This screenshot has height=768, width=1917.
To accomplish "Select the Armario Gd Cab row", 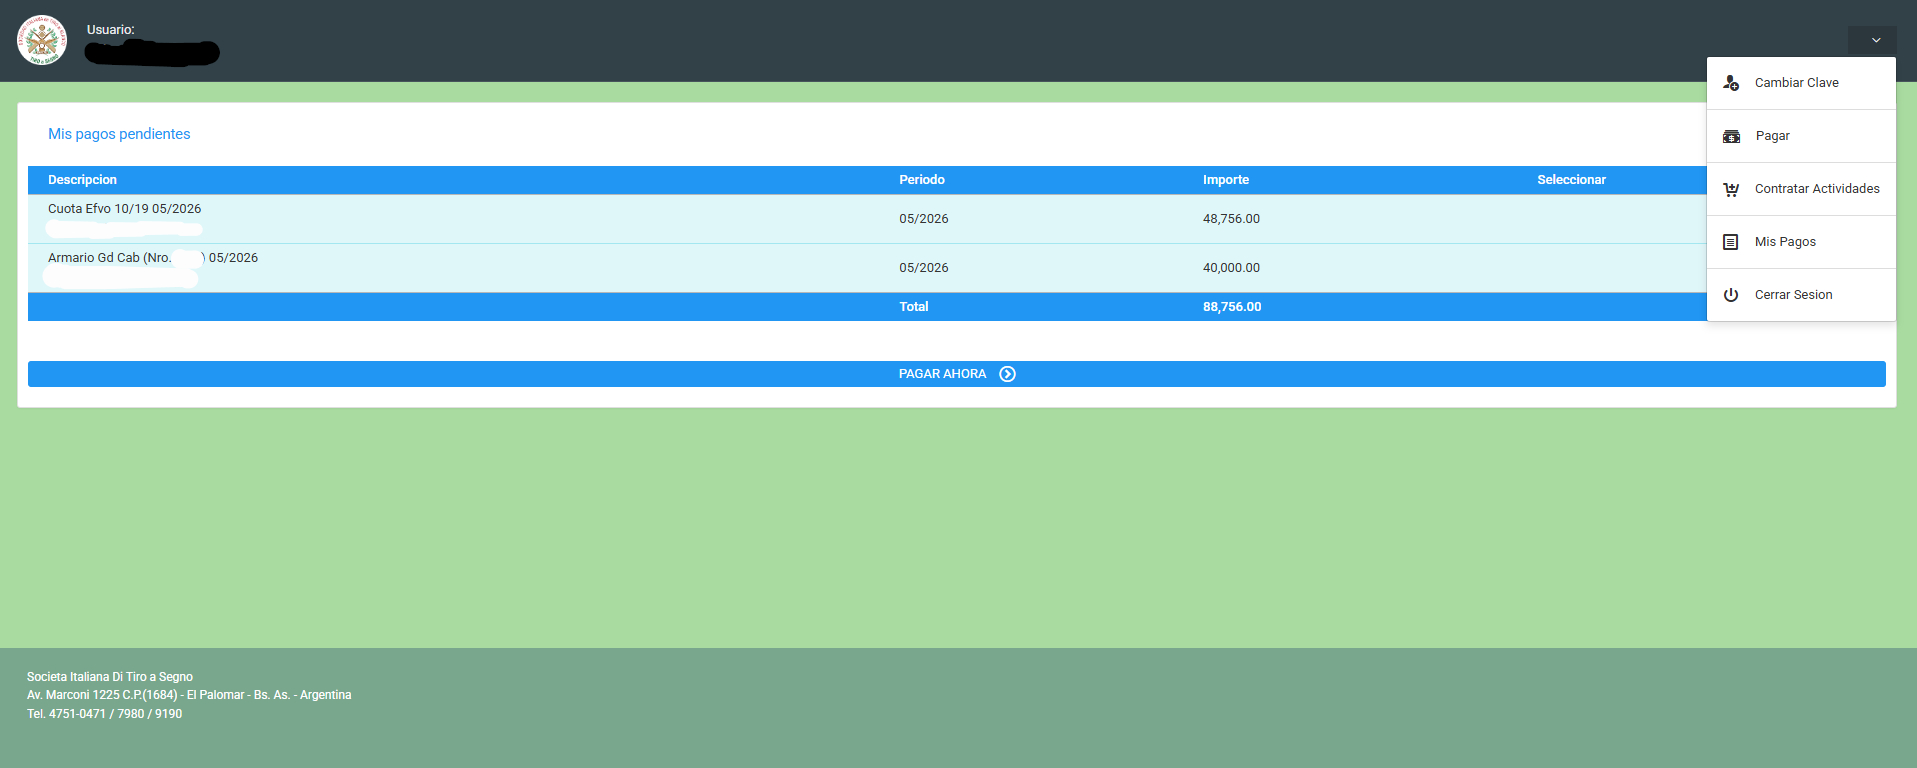I will tap(867, 268).
